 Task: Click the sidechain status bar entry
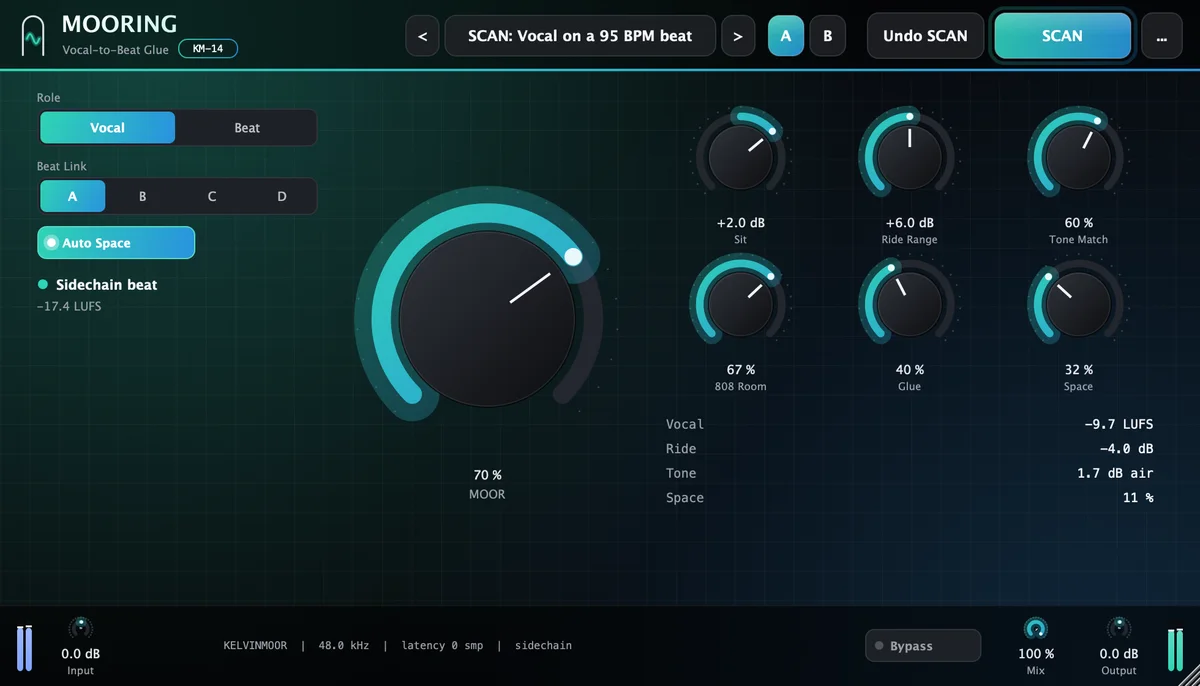click(543, 646)
